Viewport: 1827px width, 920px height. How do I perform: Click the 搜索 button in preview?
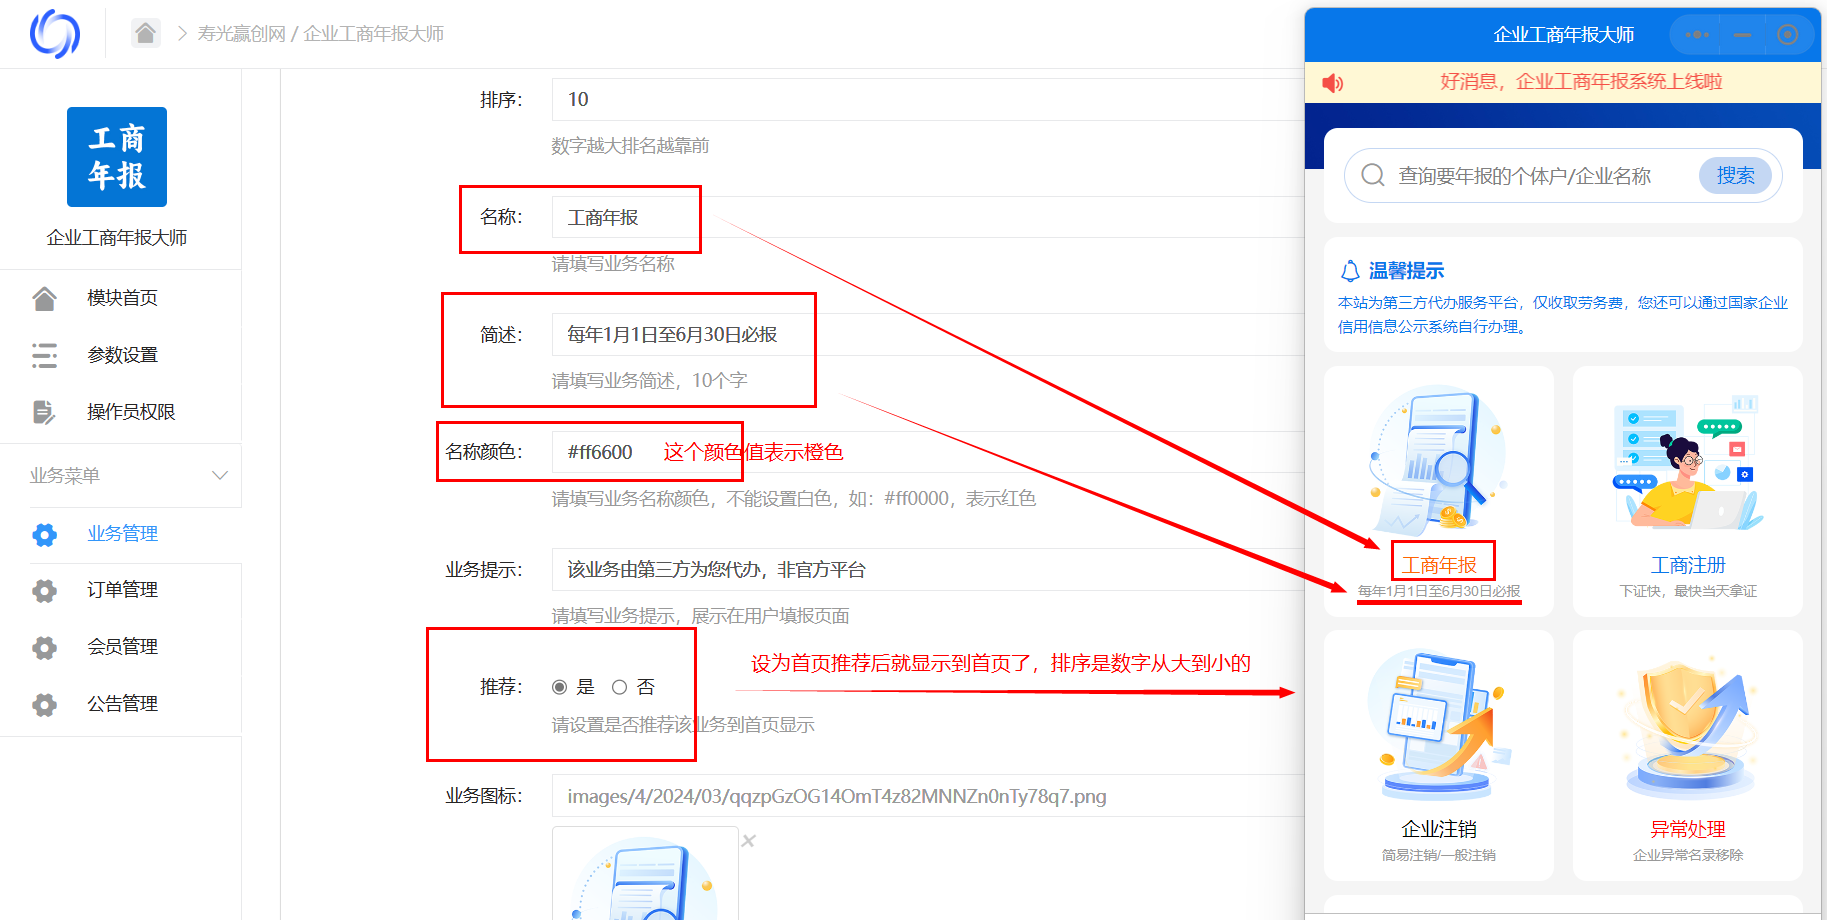(1735, 176)
